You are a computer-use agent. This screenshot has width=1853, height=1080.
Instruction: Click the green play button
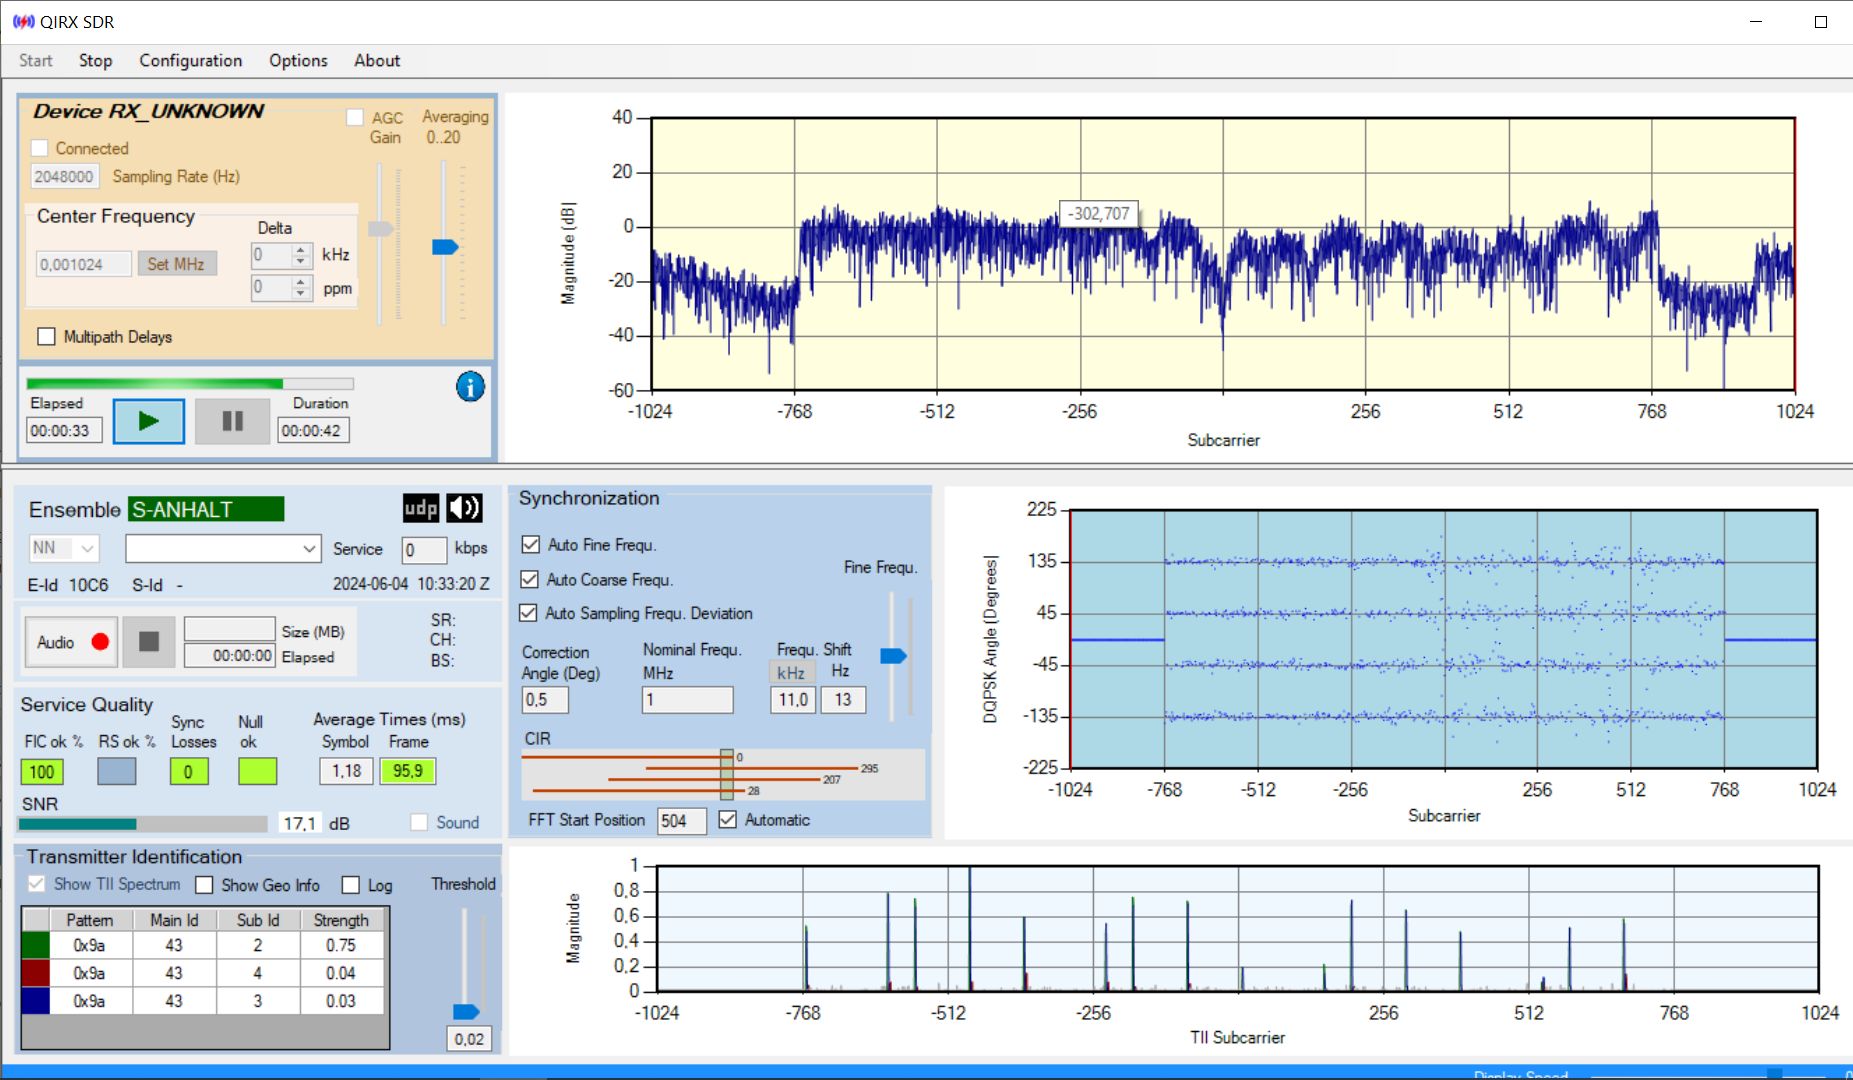point(148,421)
